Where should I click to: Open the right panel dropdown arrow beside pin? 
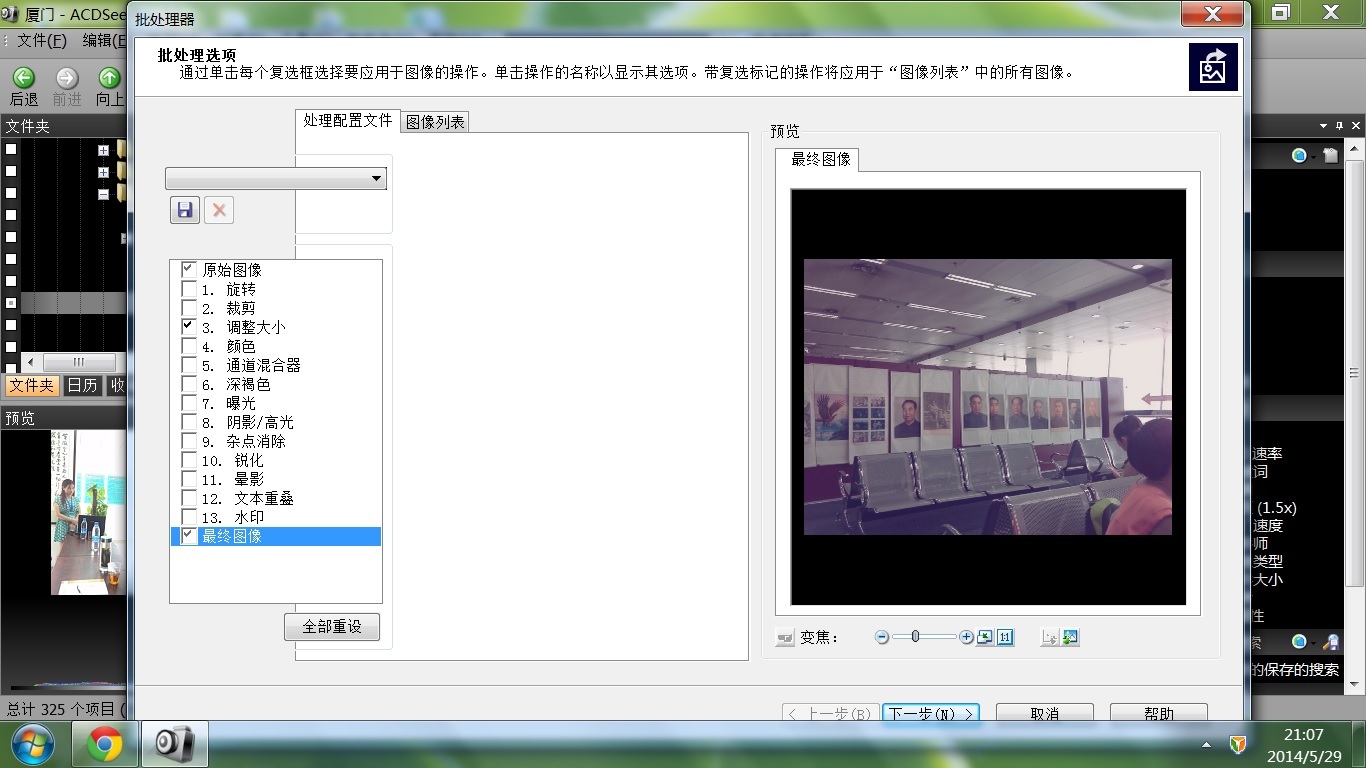click(1323, 126)
